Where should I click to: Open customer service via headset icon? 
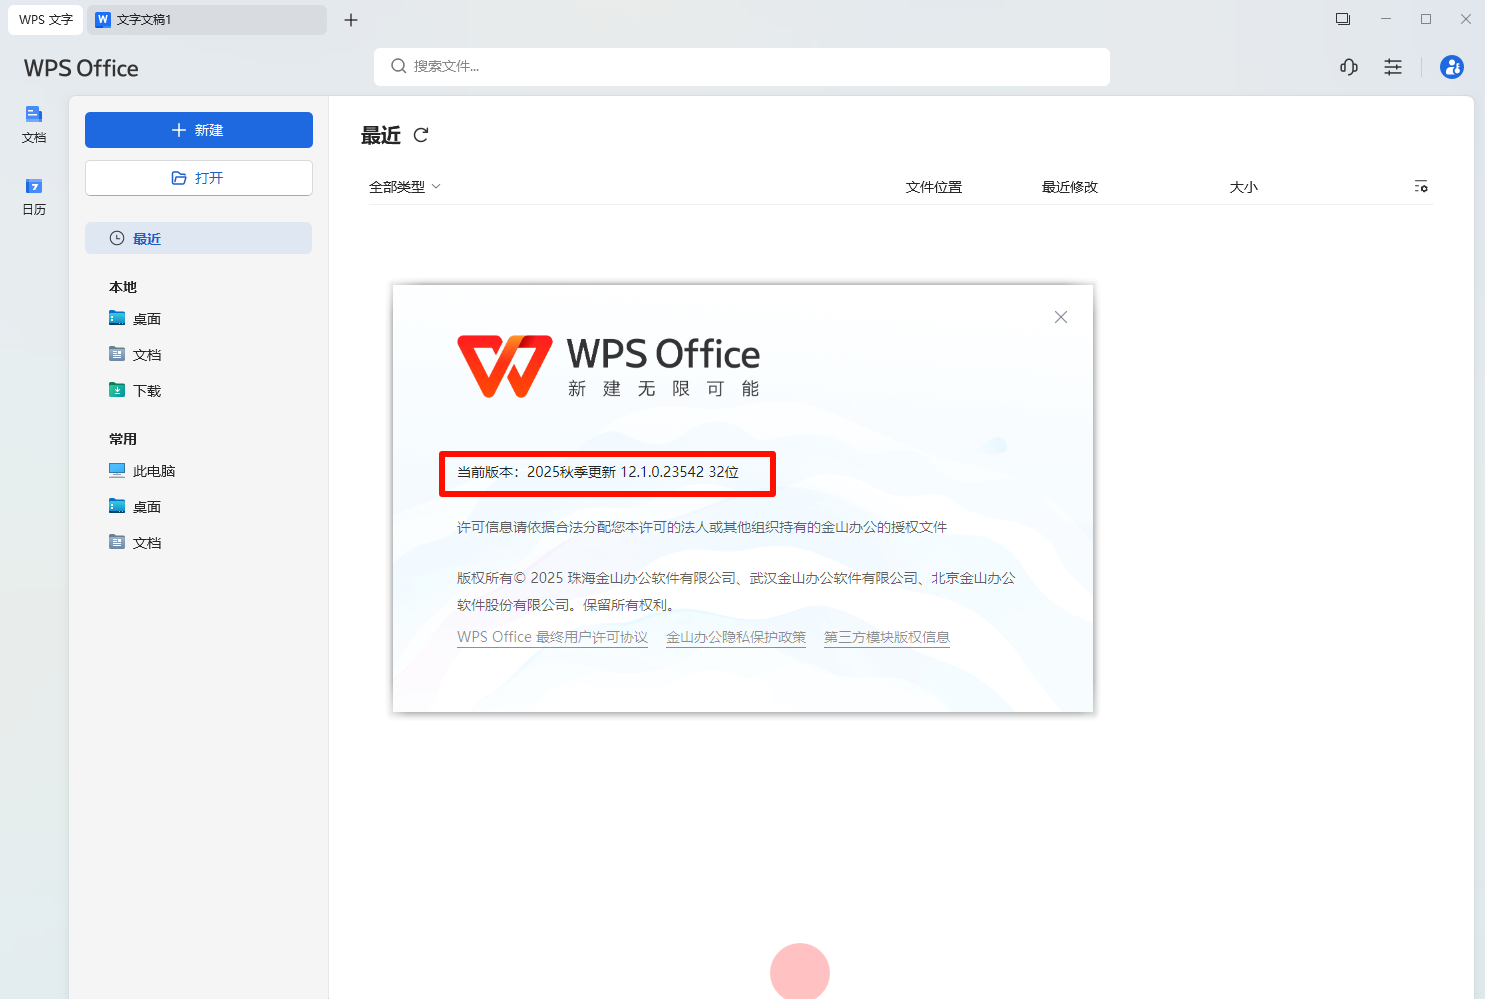(x=1348, y=67)
